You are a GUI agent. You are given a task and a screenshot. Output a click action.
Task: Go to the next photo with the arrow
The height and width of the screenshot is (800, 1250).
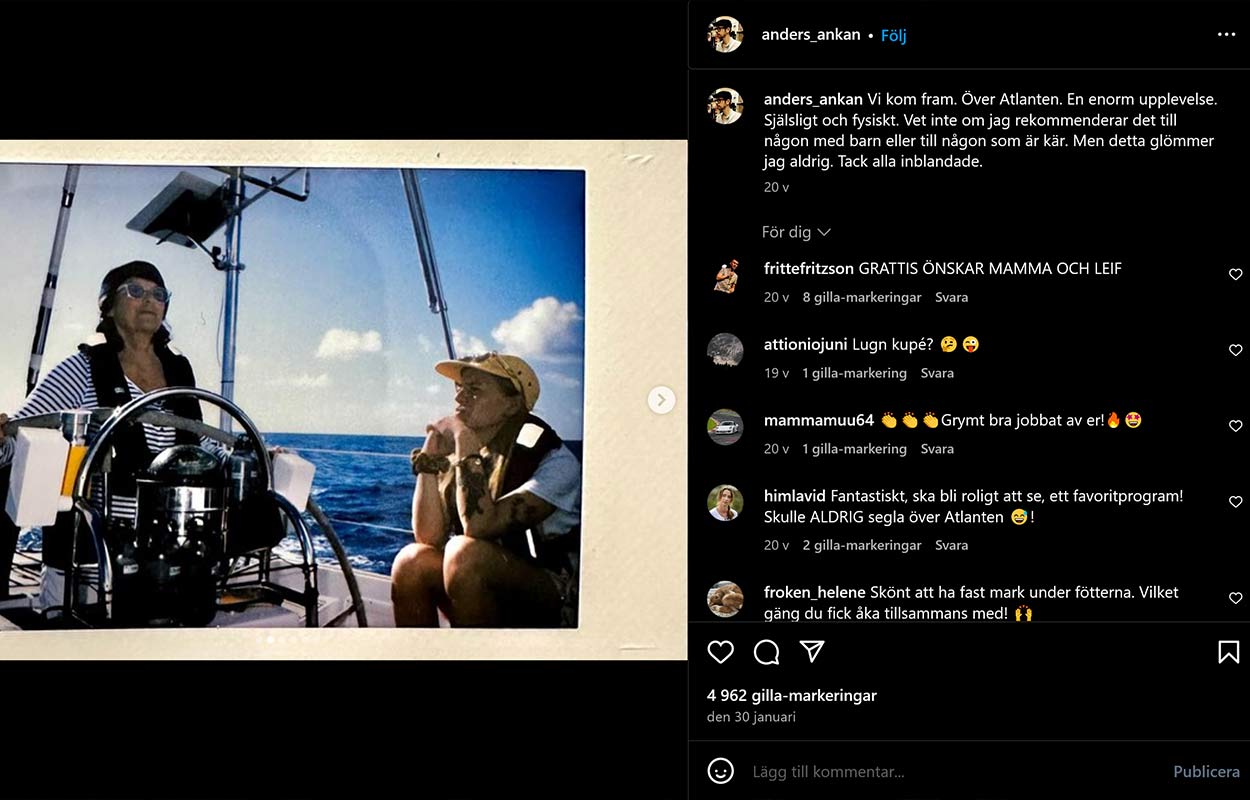(661, 400)
